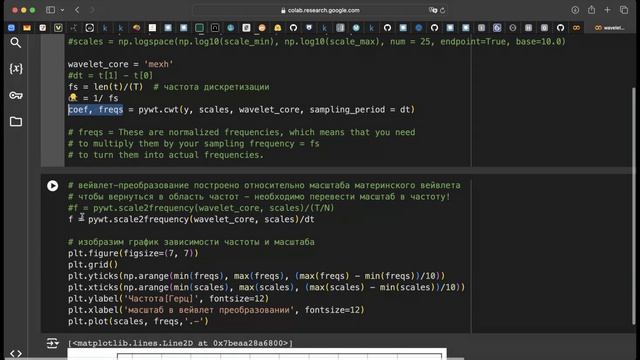640x360 pixels.
Task: Click the 'mexh' string value
Action: pos(158,64)
